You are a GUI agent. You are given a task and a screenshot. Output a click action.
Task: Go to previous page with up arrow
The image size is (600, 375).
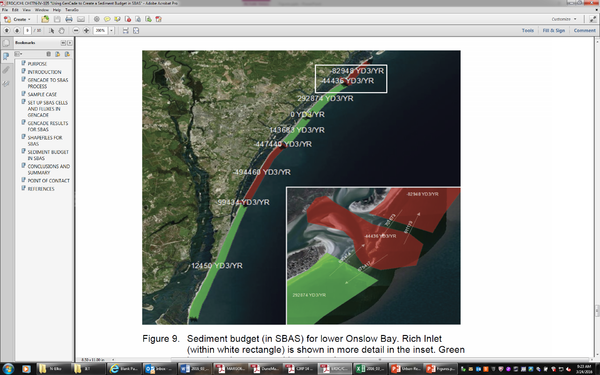click(7, 31)
